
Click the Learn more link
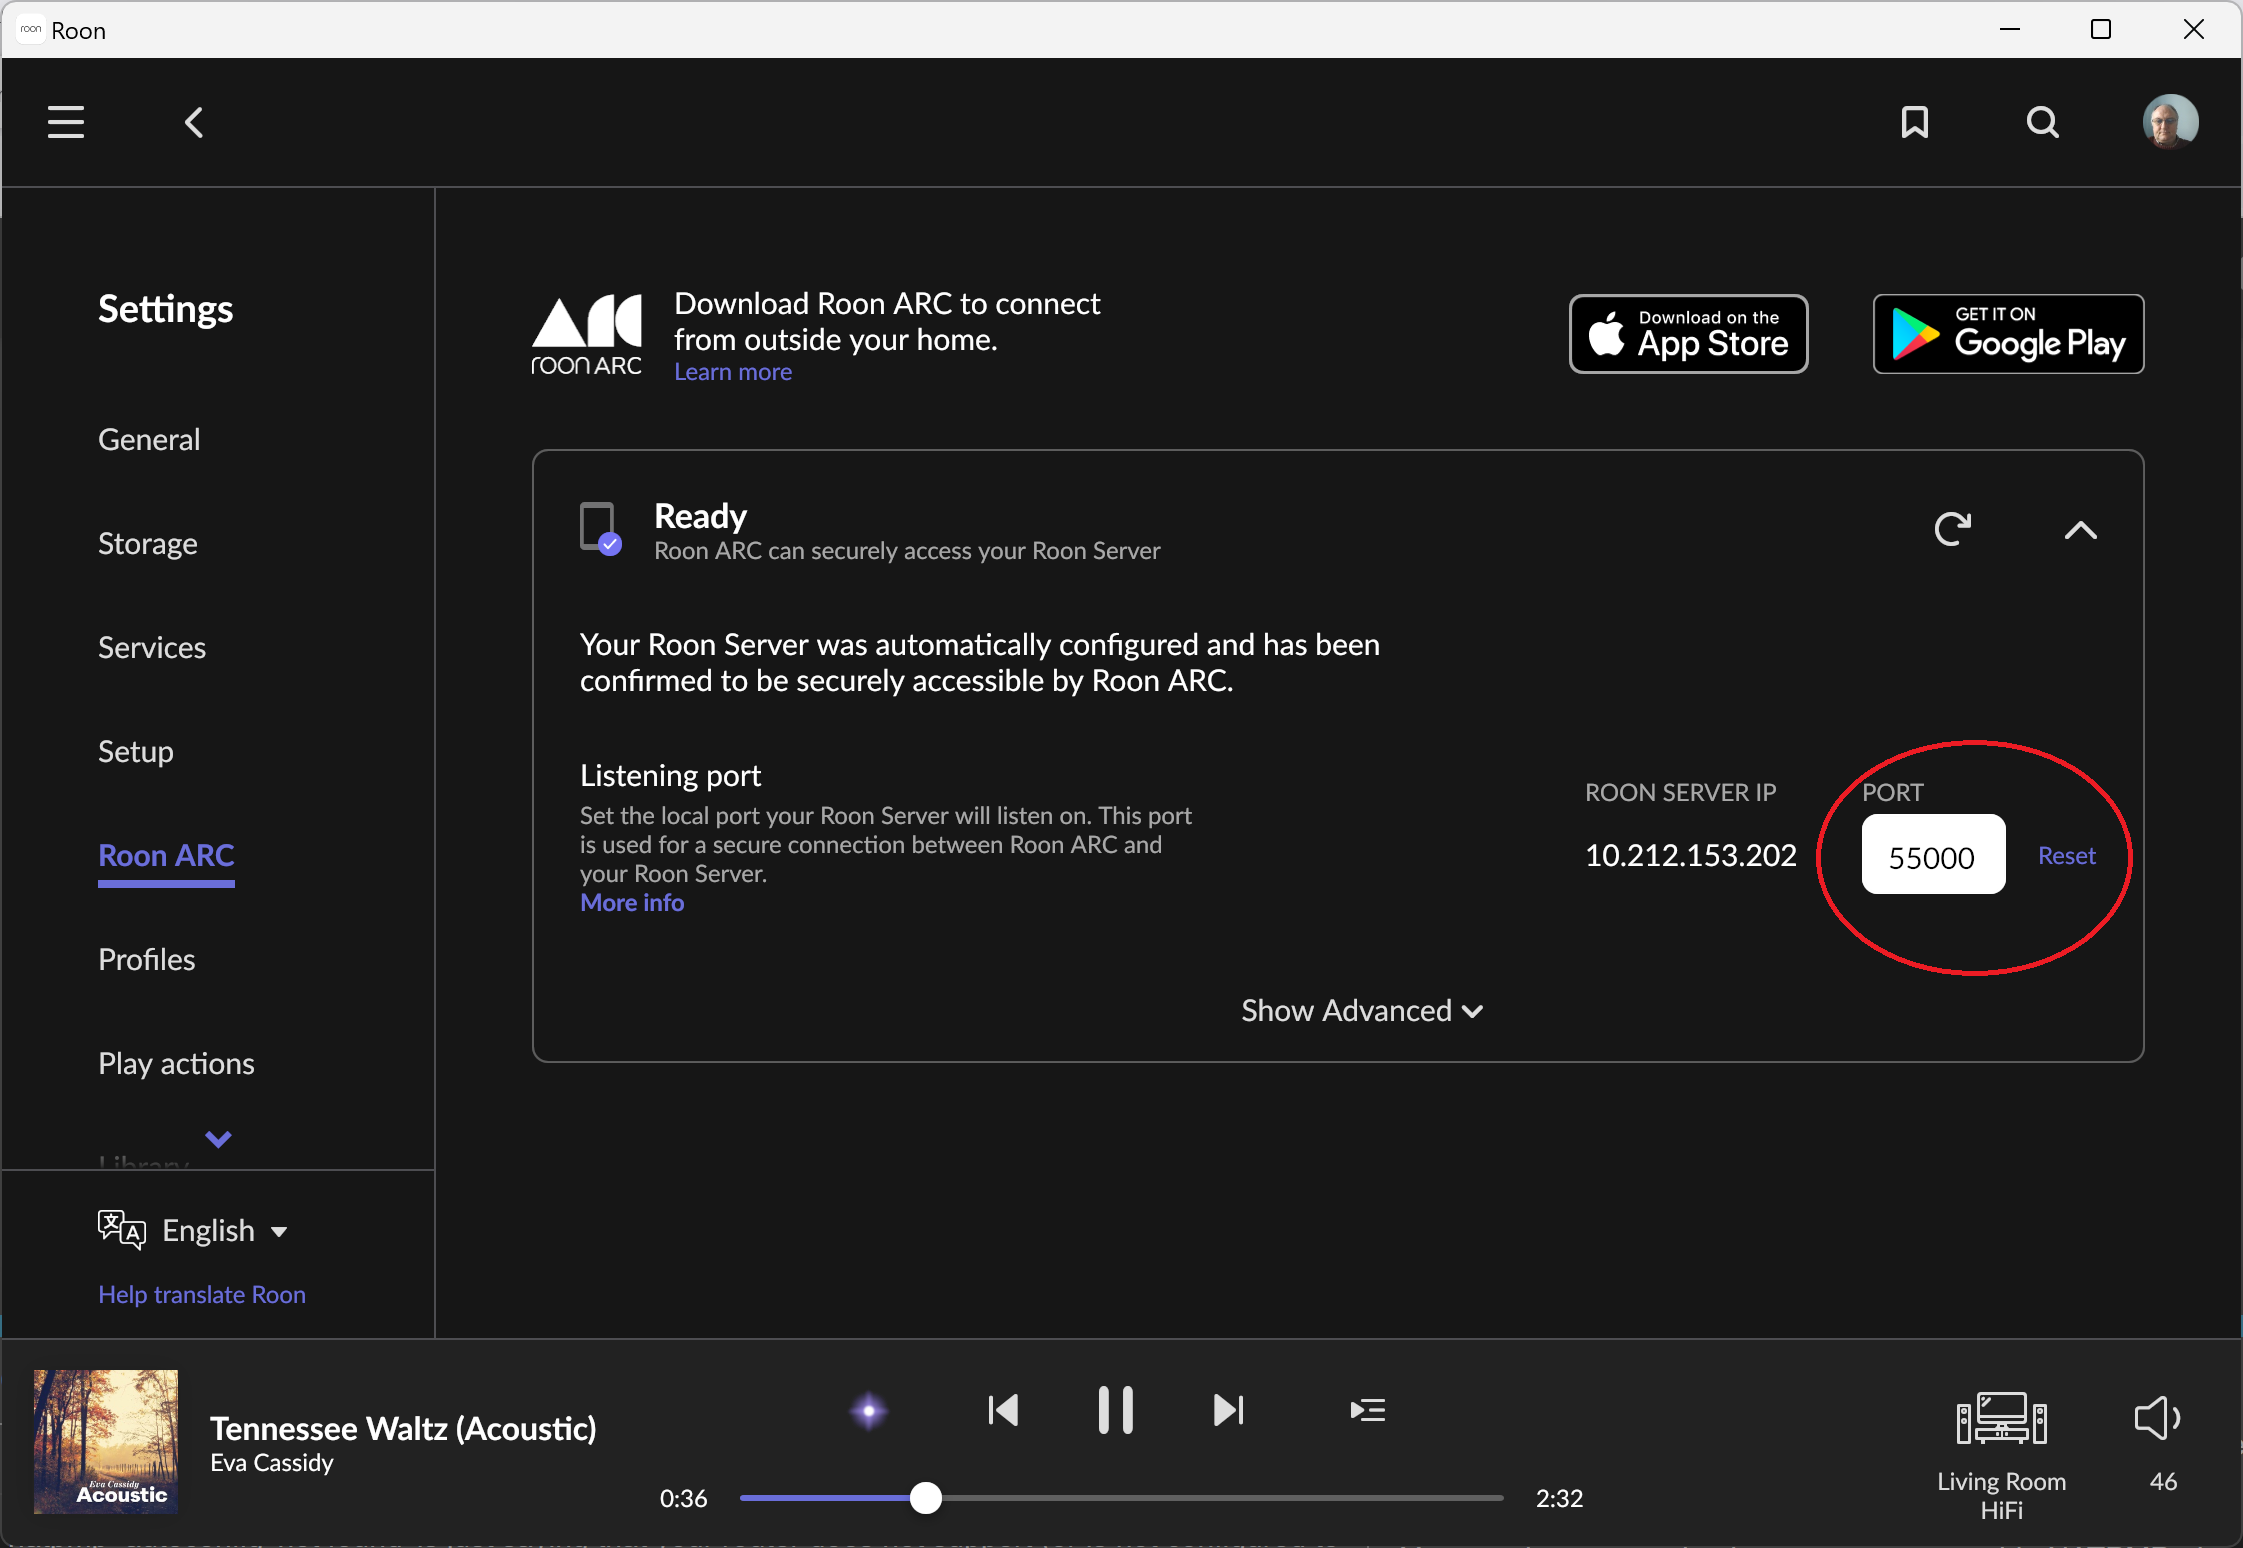tap(733, 372)
